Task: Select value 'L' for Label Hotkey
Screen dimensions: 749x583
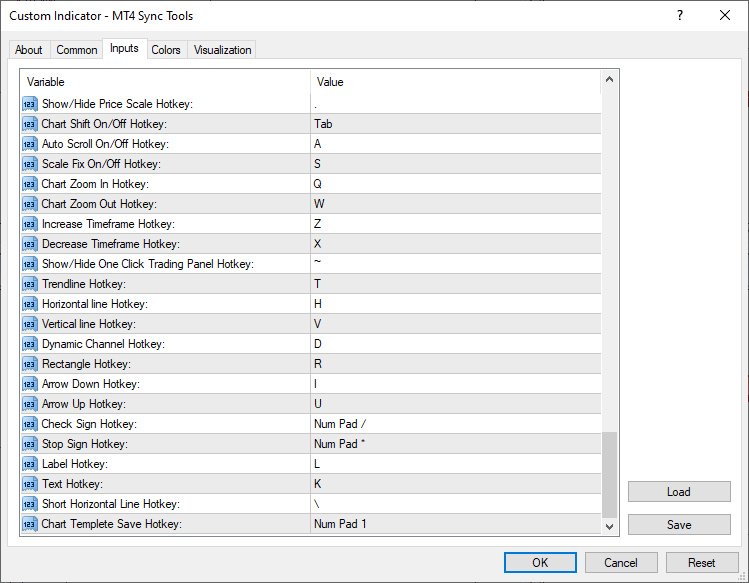Action: click(x=317, y=464)
